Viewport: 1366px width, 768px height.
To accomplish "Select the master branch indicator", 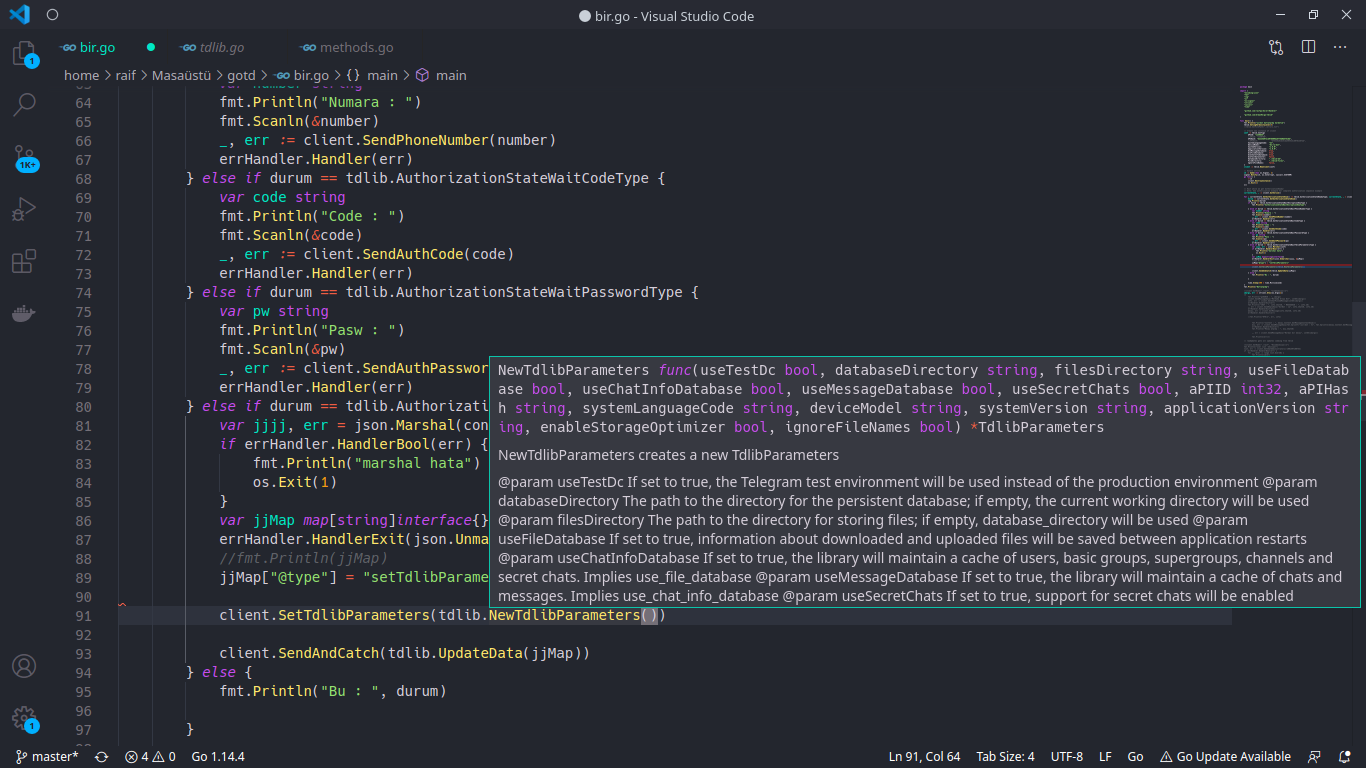I will click(46, 756).
